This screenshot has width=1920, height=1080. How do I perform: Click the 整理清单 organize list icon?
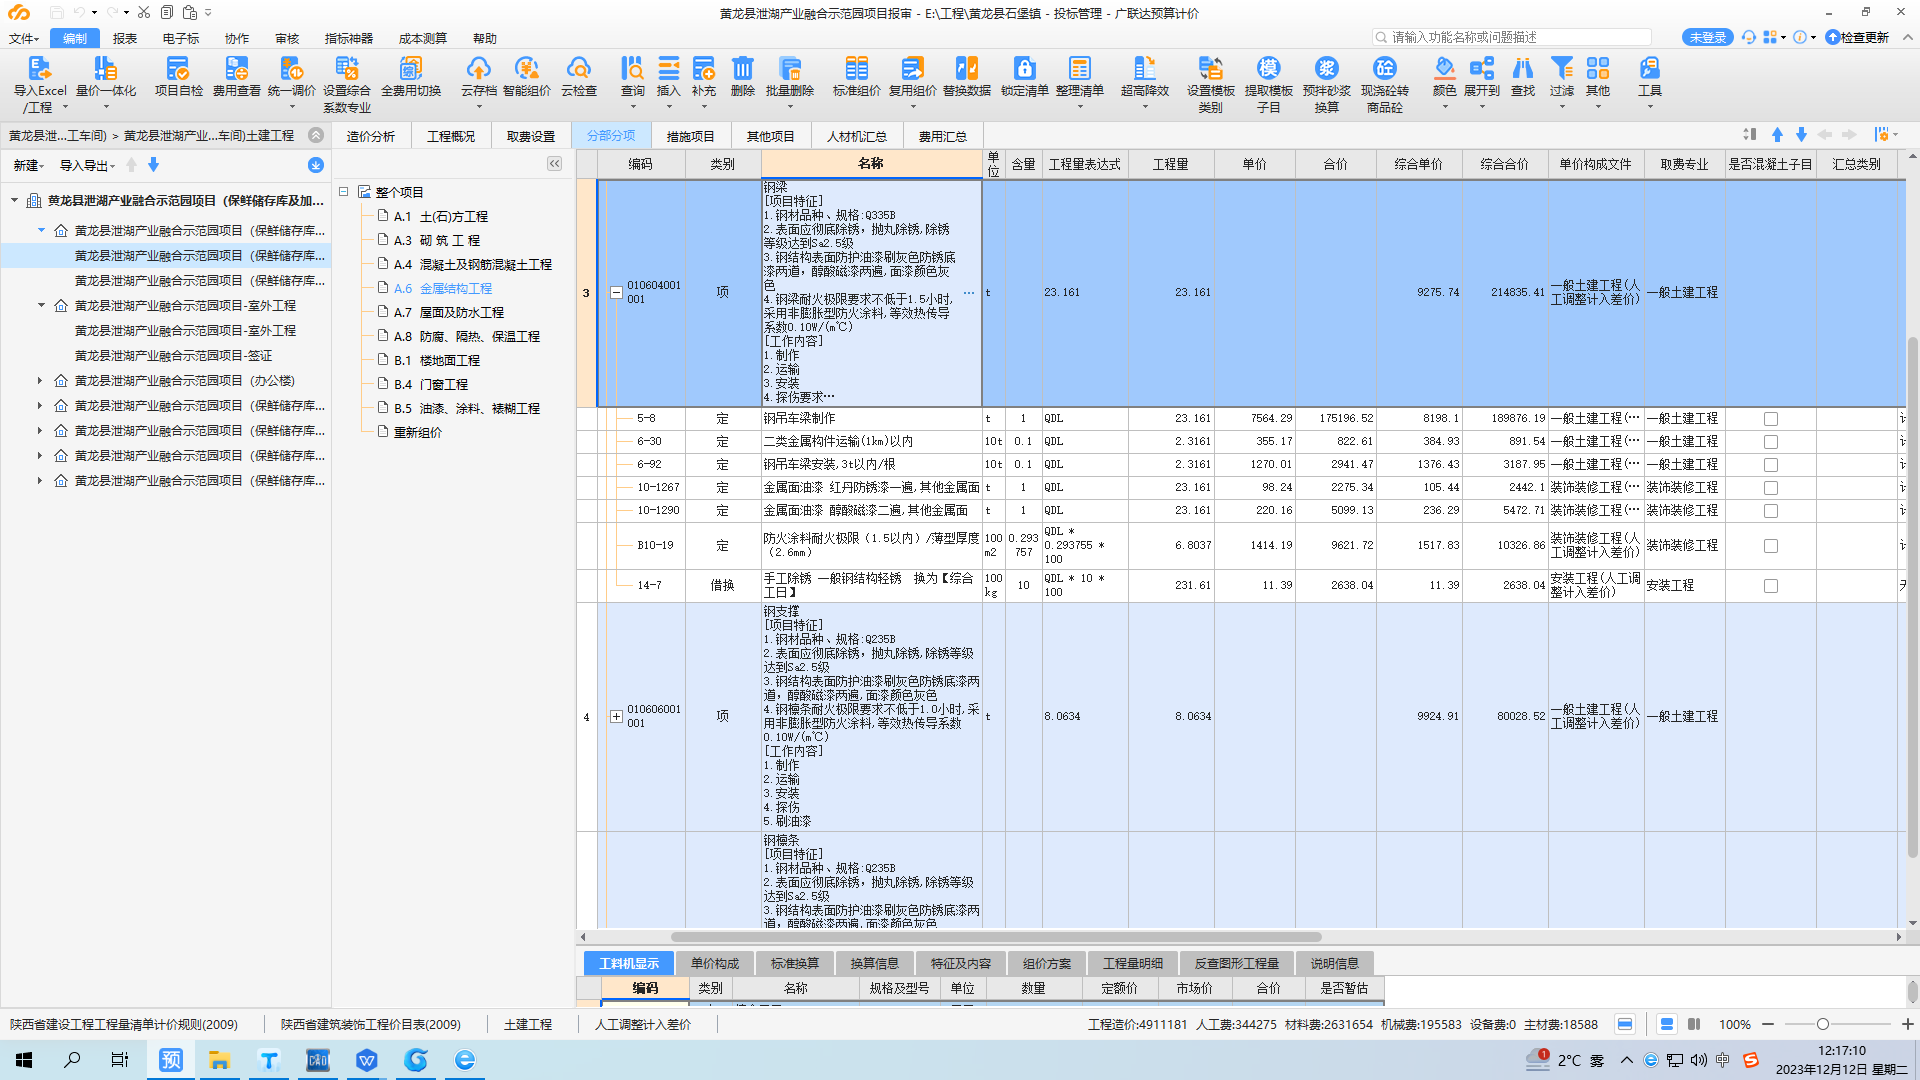(1079, 69)
